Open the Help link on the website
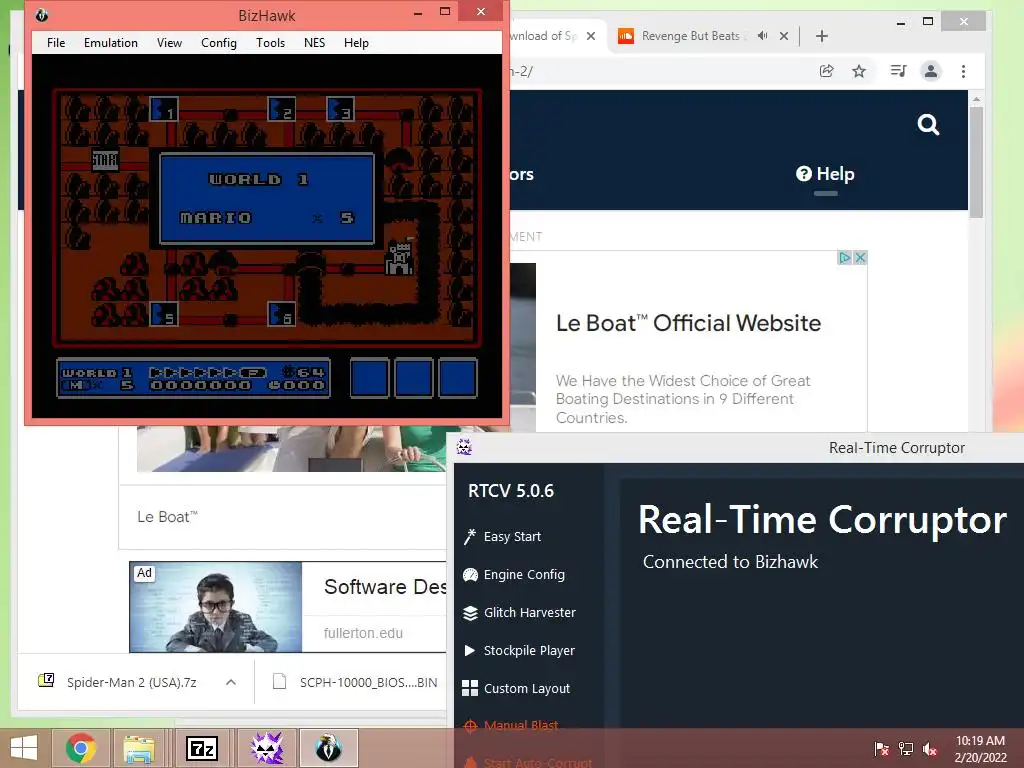The width and height of the screenshot is (1024, 768). tap(825, 174)
